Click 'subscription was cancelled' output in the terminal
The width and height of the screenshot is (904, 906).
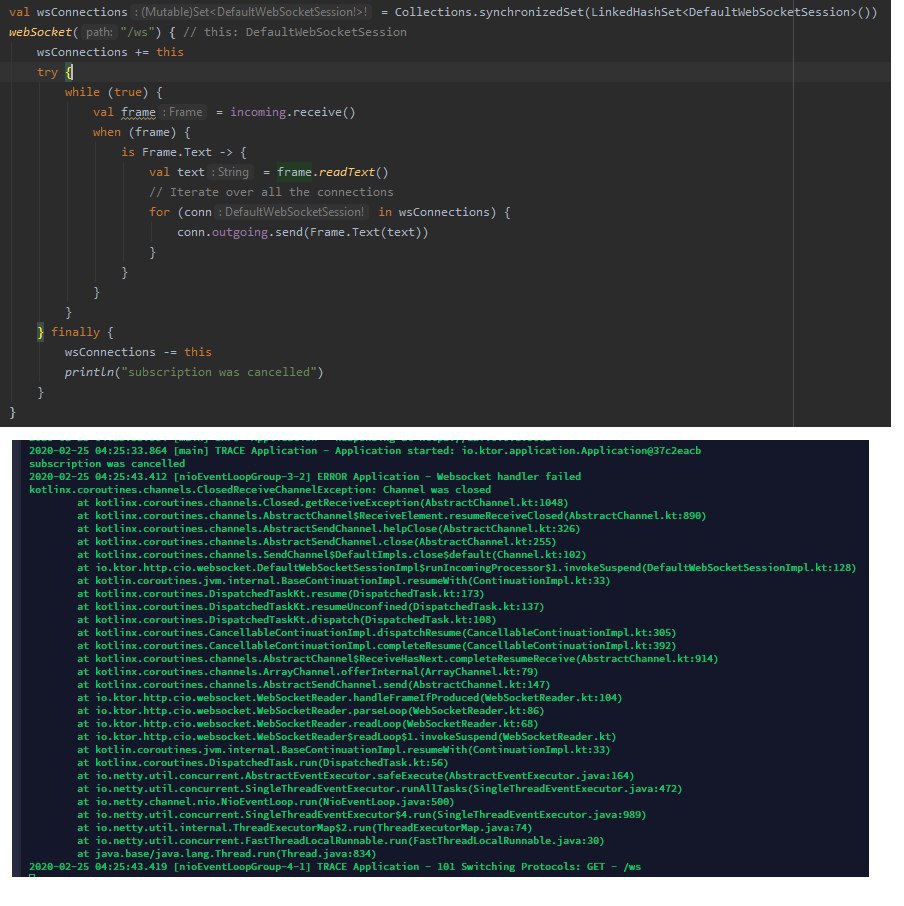tap(107, 463)
